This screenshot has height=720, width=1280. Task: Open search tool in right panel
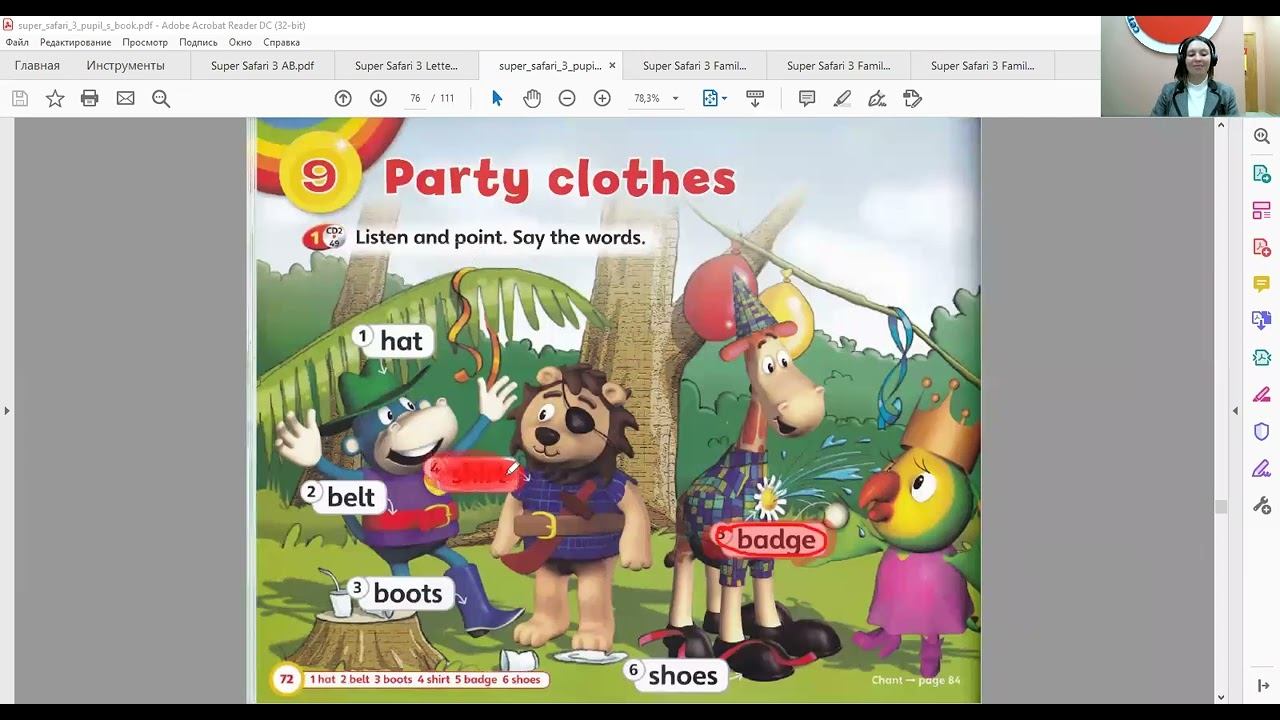[1262, 136]
